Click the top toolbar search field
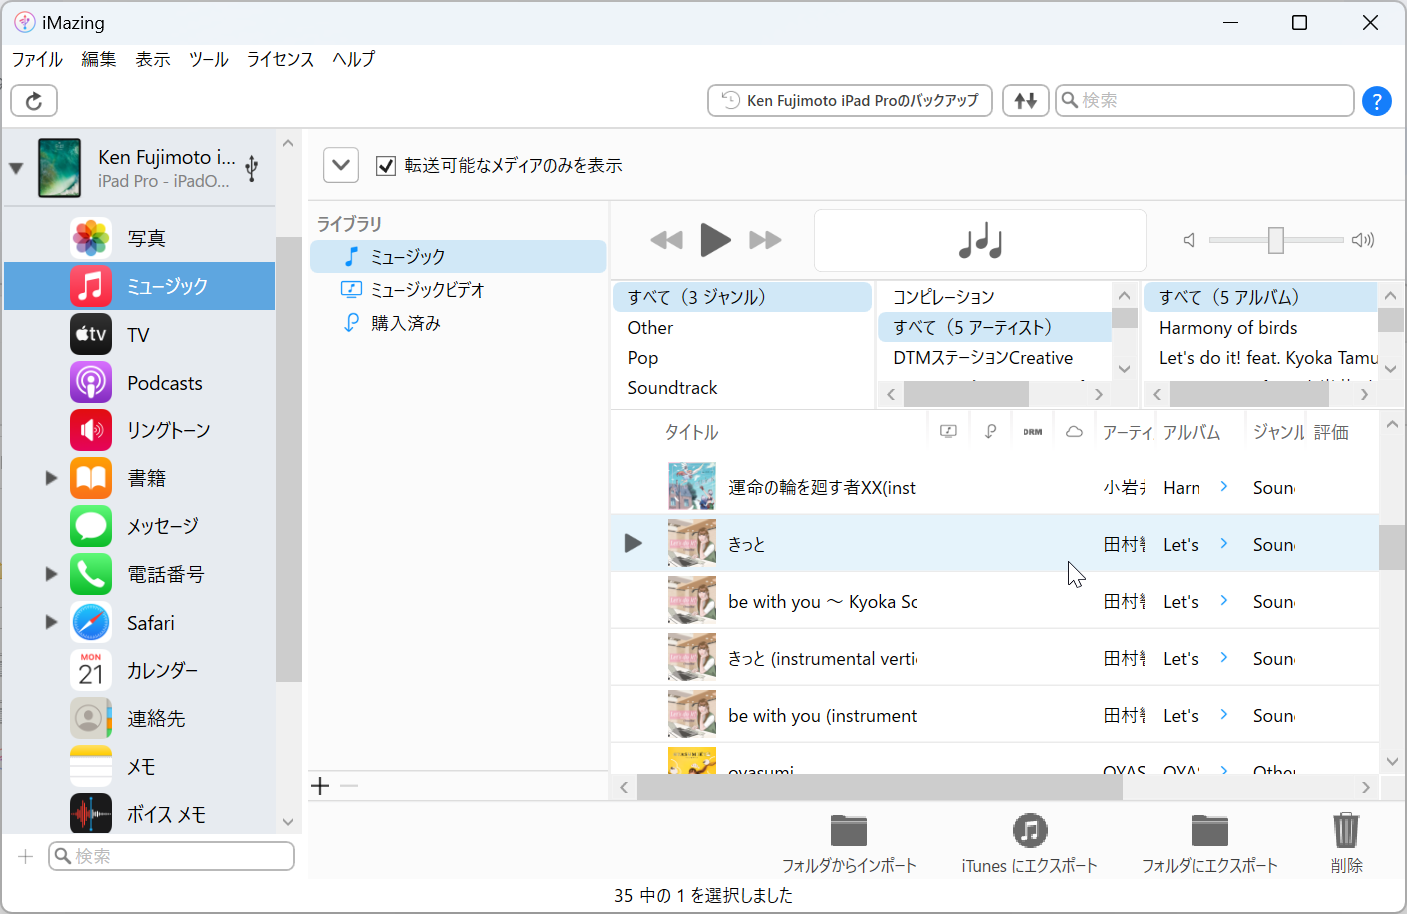Screen dimensions: 1407x914 pyautogui.click(x=1205, y=100)
